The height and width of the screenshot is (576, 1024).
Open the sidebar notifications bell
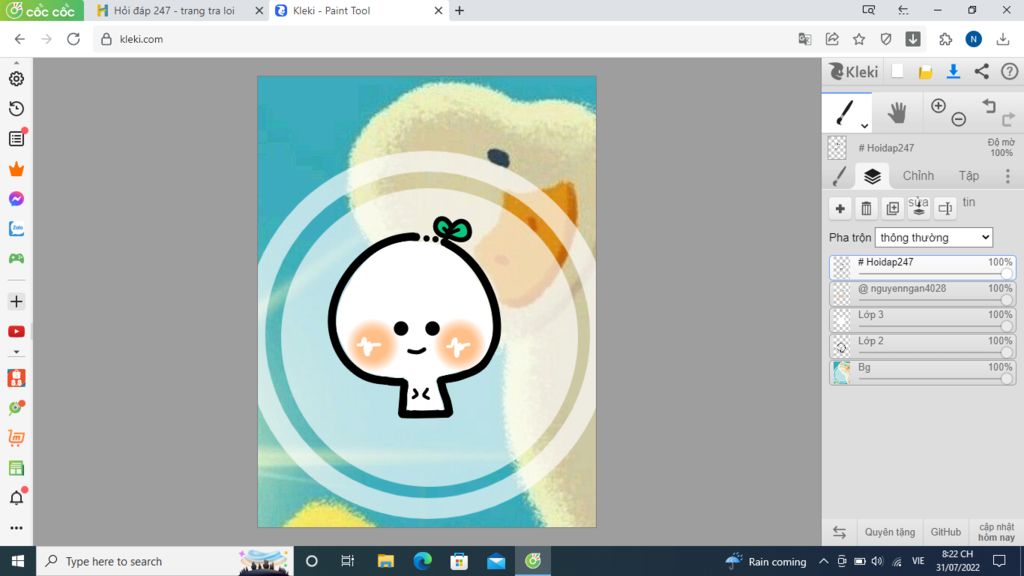[16, 498]
